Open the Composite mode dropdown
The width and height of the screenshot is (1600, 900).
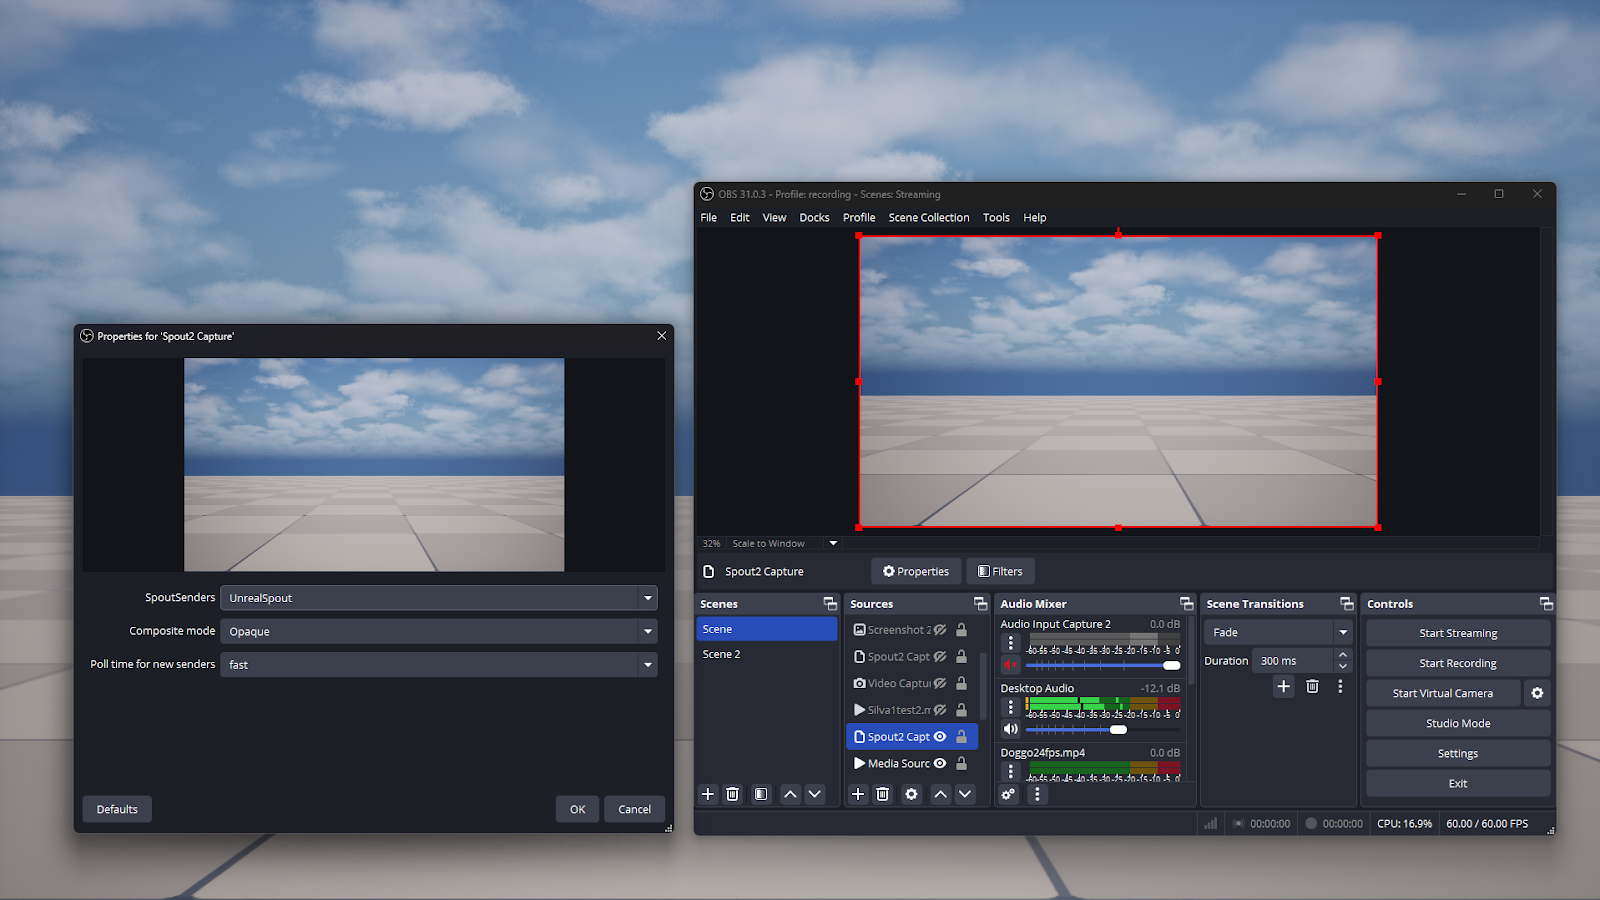point(438,632)
